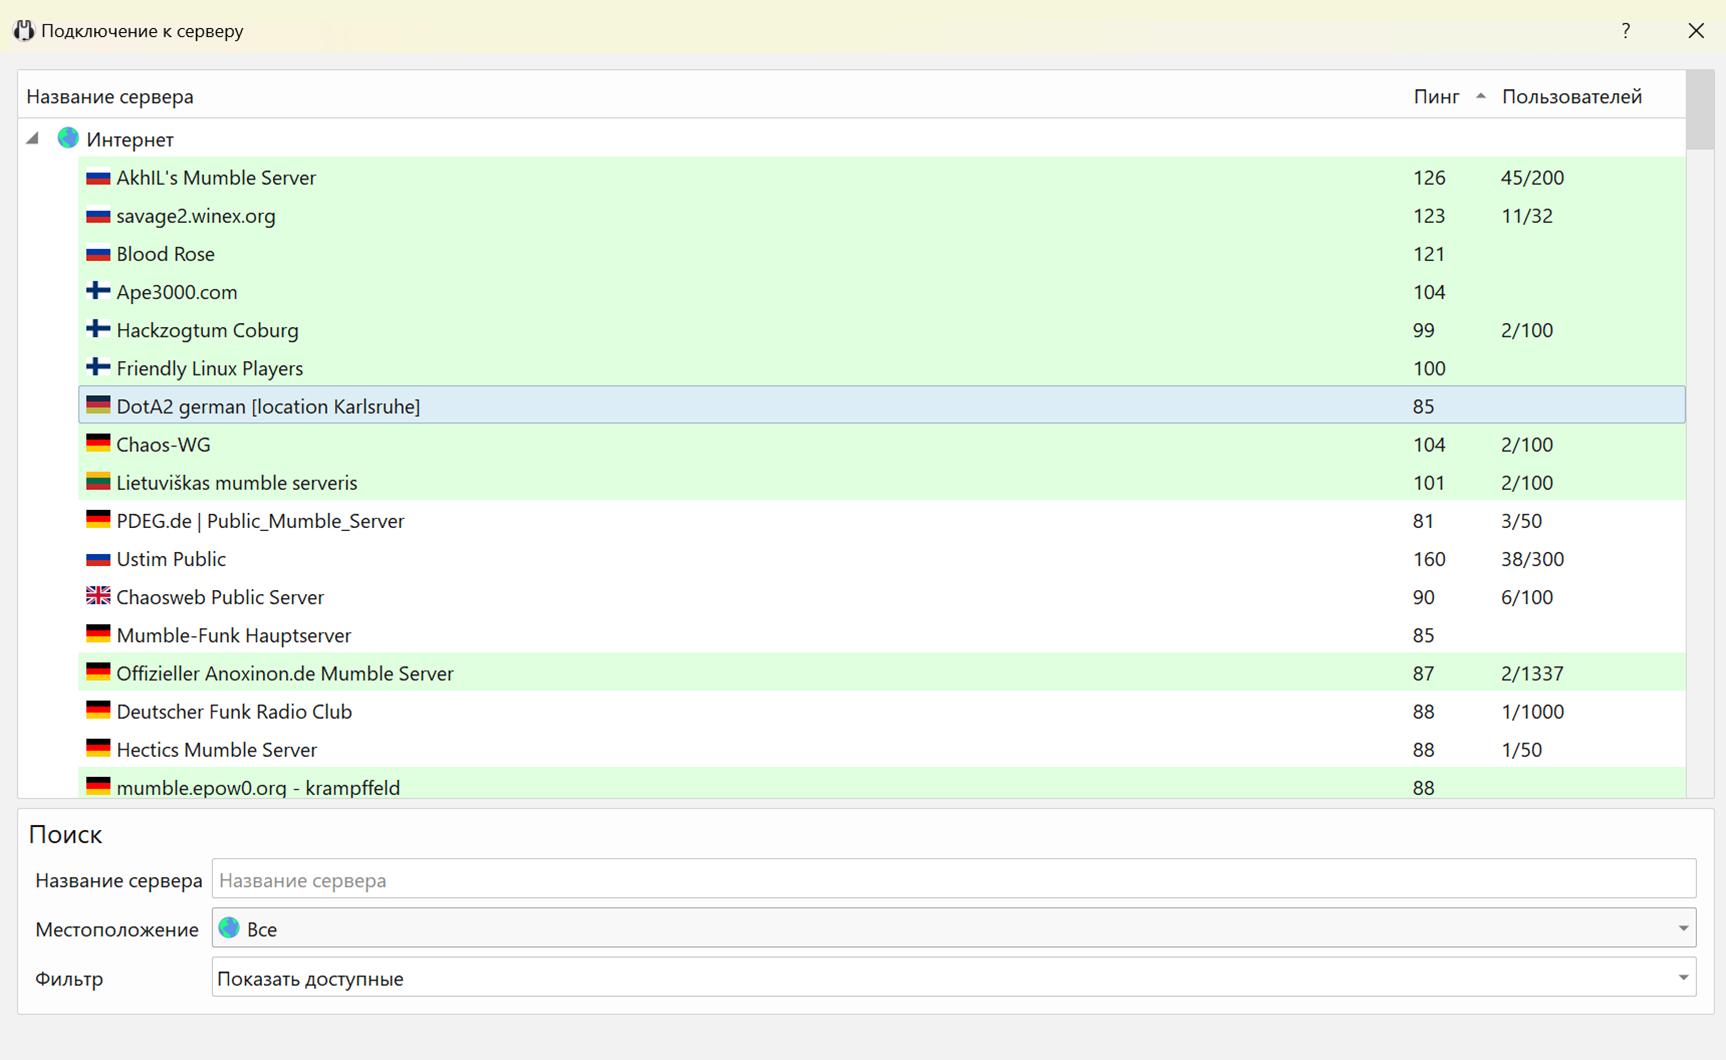Click the Russian flag next to Ustim Public
Screen dimensions: 1726x1060
point(98,558)
